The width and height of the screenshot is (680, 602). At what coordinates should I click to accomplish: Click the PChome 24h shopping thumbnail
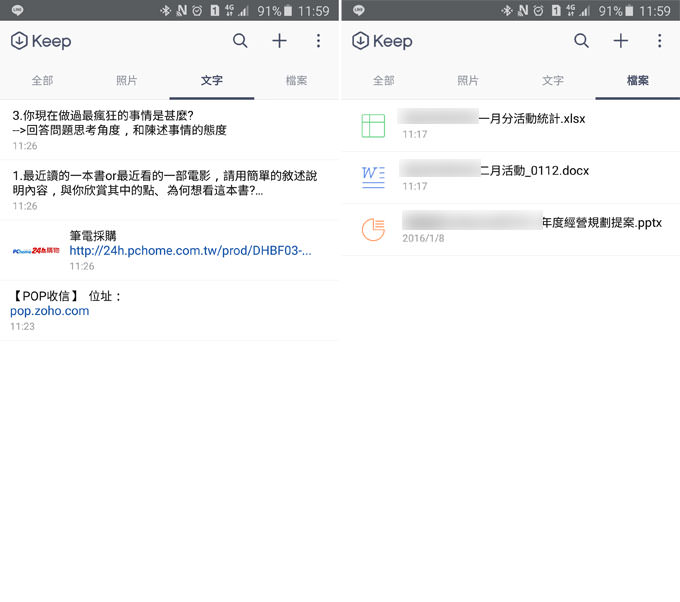[35, 251]
